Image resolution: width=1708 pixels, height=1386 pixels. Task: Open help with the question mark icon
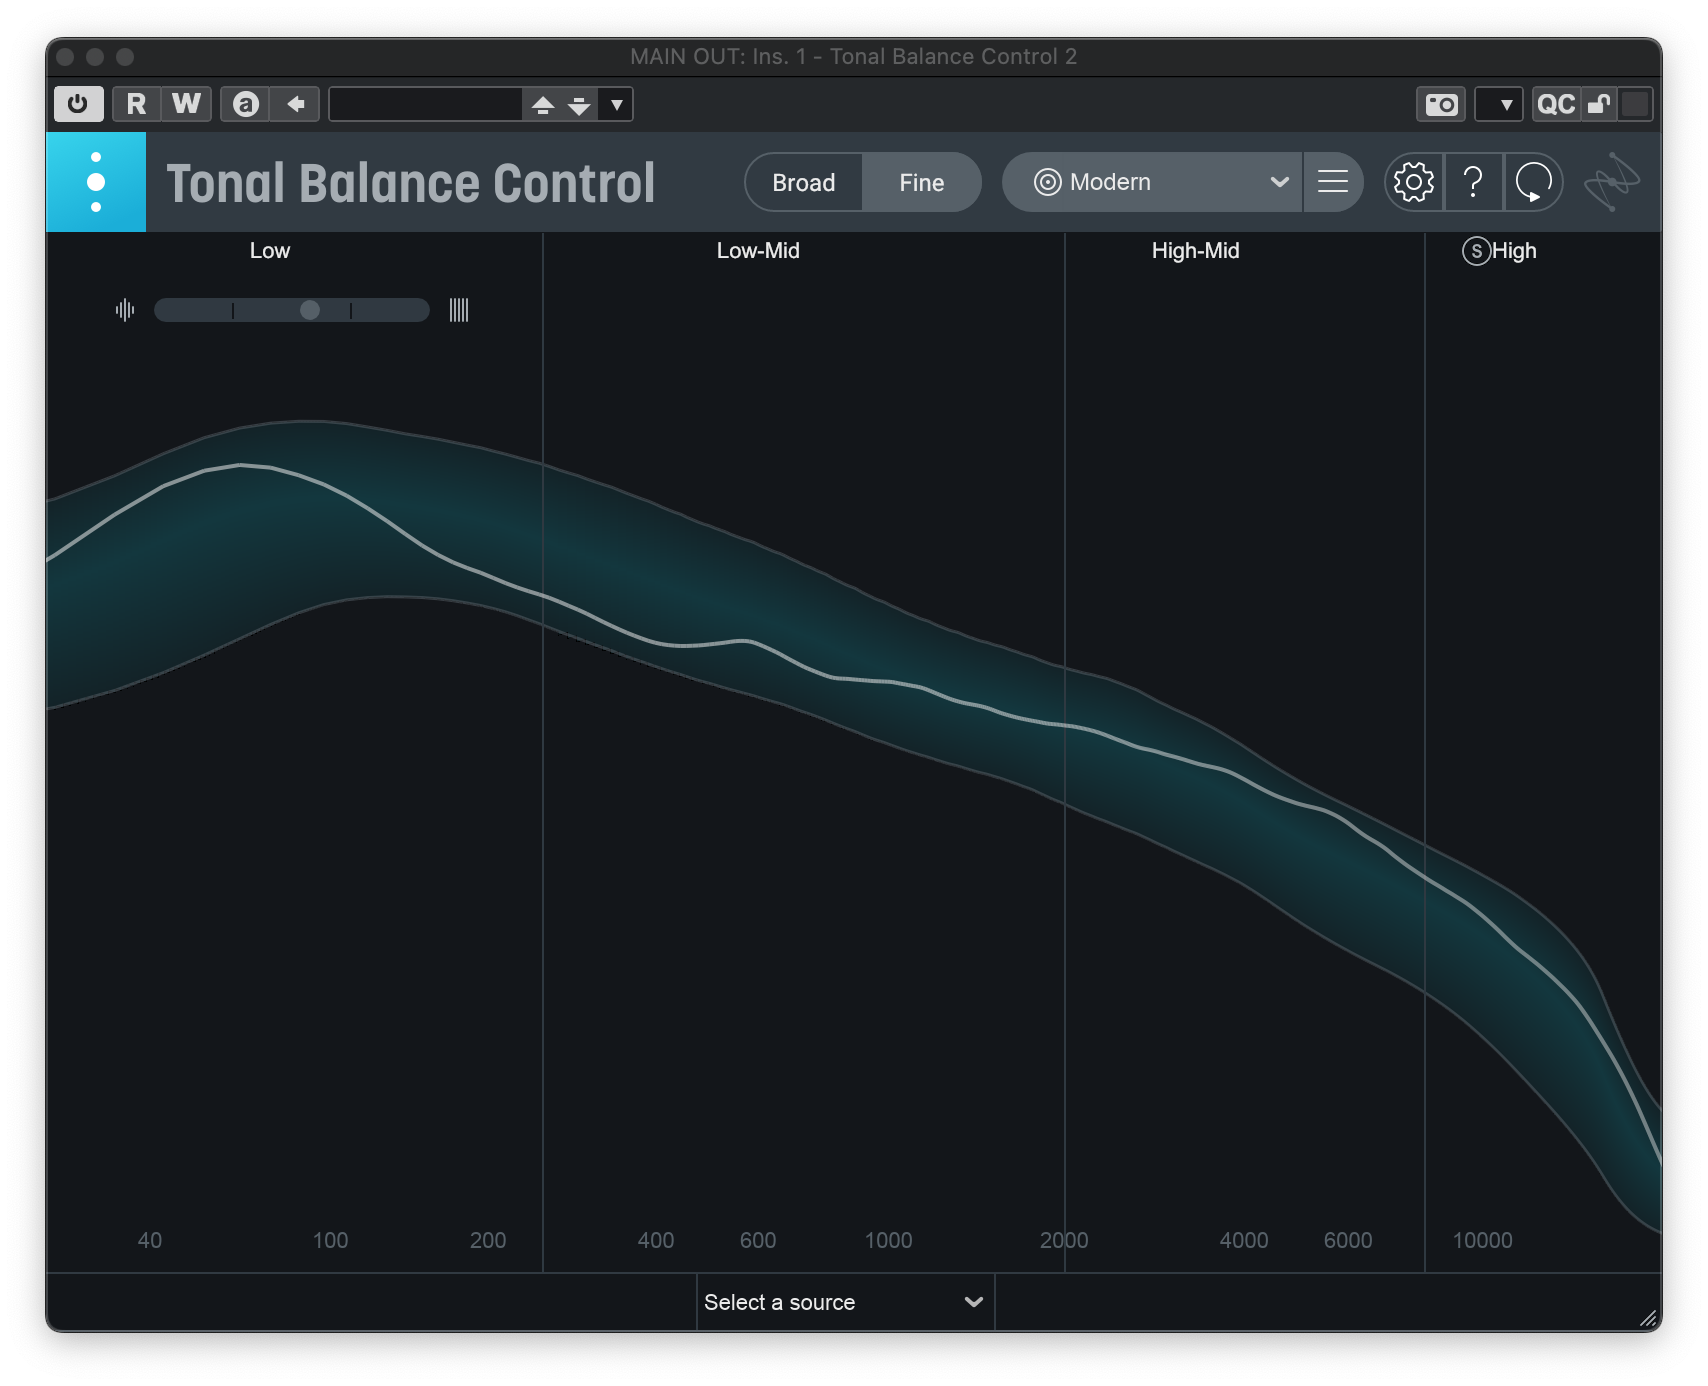(x=1473, y=182)
